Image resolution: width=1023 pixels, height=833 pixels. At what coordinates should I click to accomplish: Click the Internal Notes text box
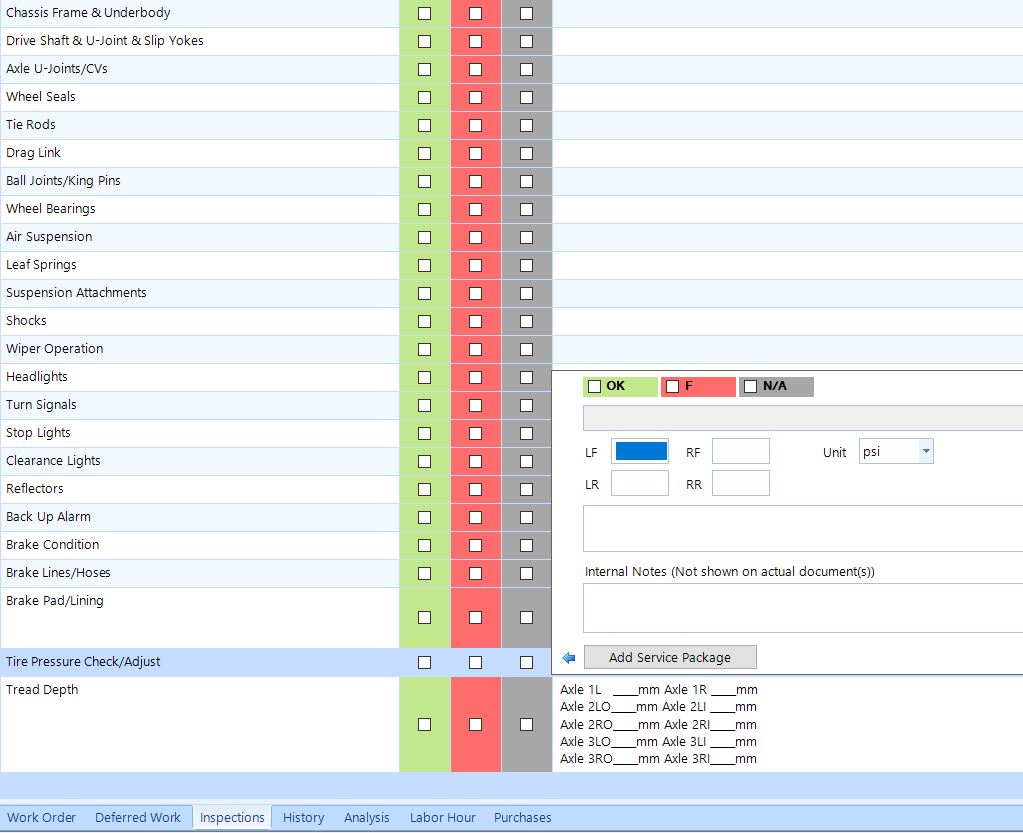800,608
